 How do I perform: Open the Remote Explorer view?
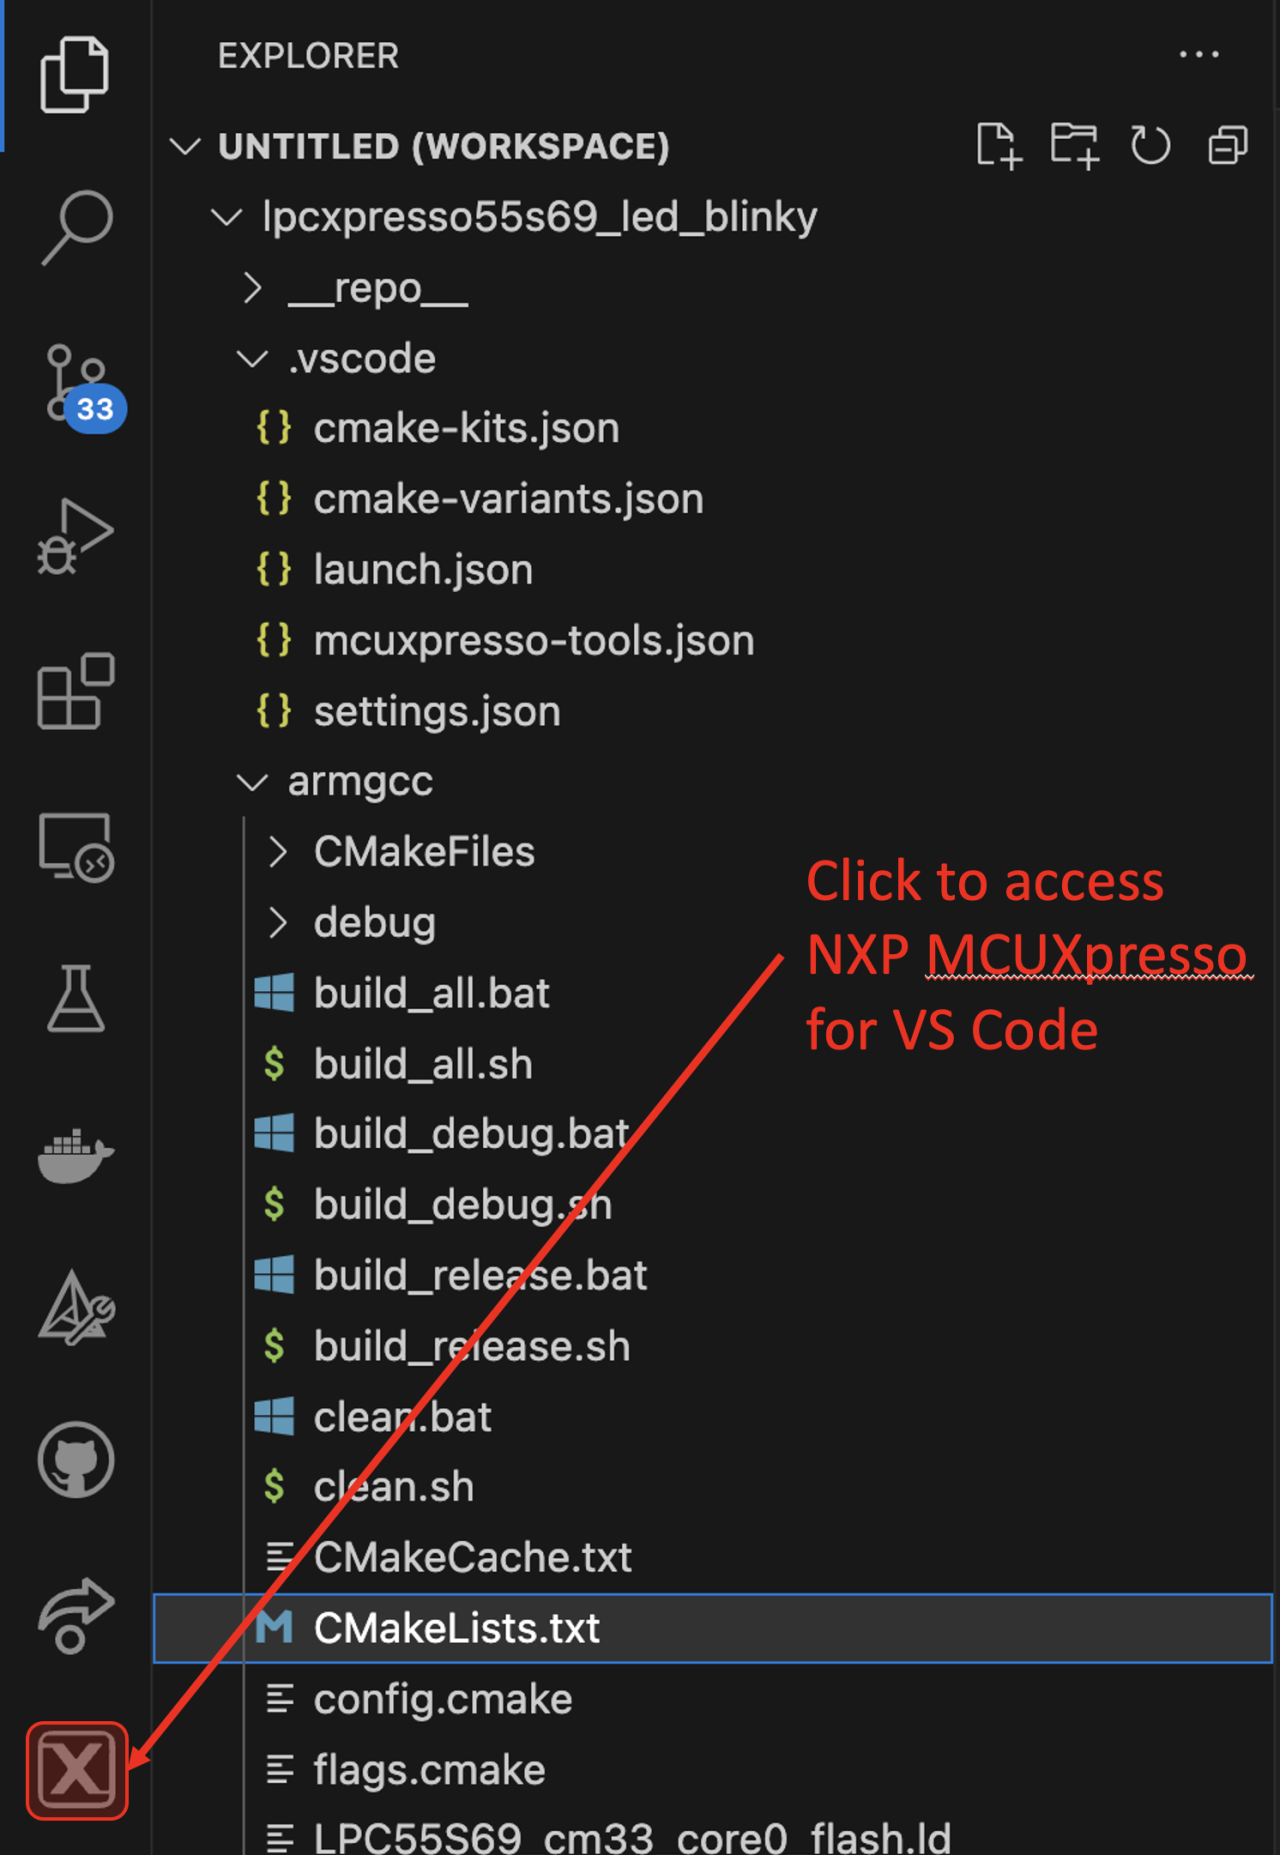click(75, 845)
